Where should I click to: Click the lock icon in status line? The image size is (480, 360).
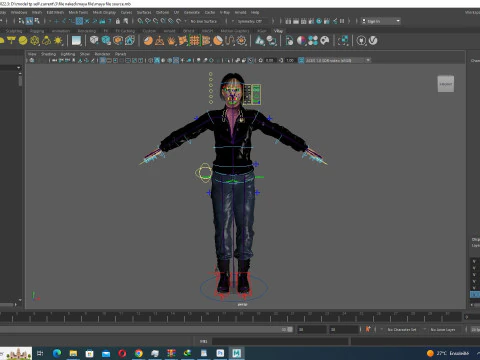(118, 21)
